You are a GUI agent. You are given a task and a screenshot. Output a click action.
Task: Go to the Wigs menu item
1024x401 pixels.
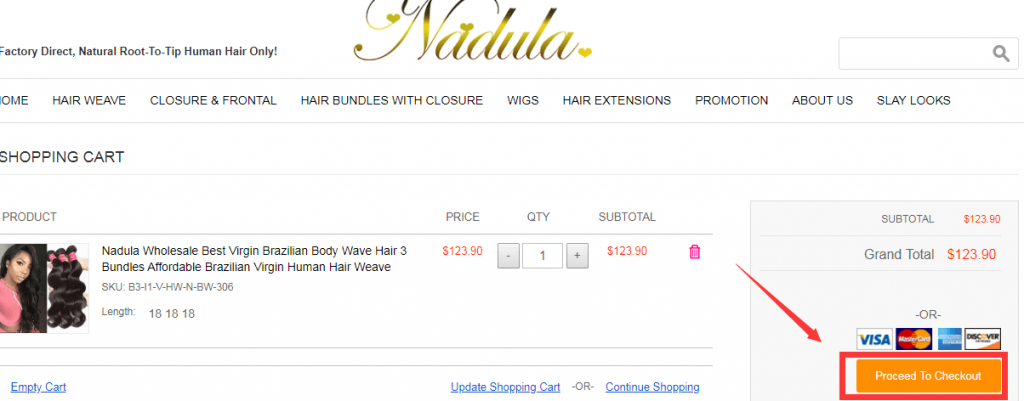(523, 101)
